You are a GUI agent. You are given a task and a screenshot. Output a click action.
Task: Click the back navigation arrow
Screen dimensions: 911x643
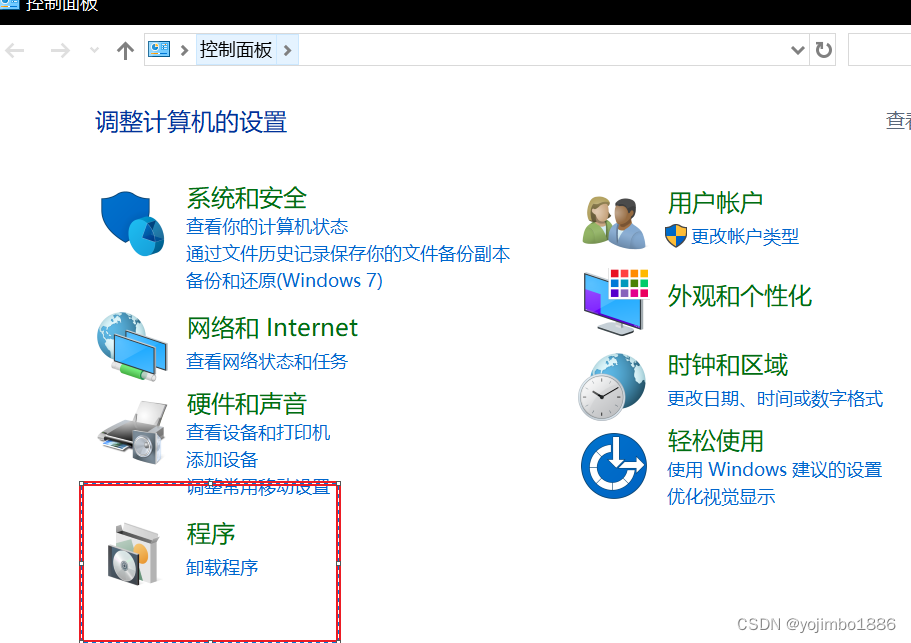click(x=15, y=51)
